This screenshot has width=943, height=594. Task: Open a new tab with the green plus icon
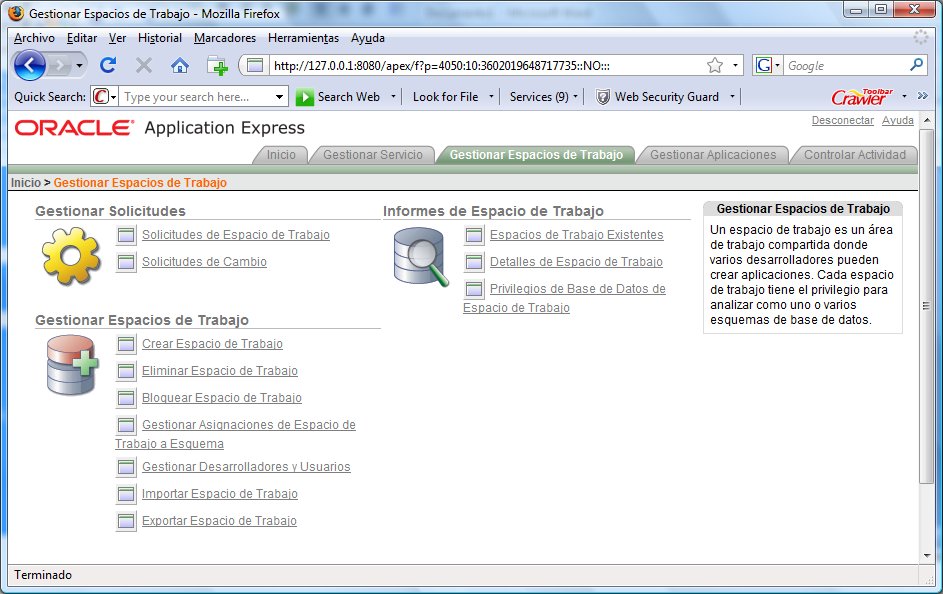(217, 65)
